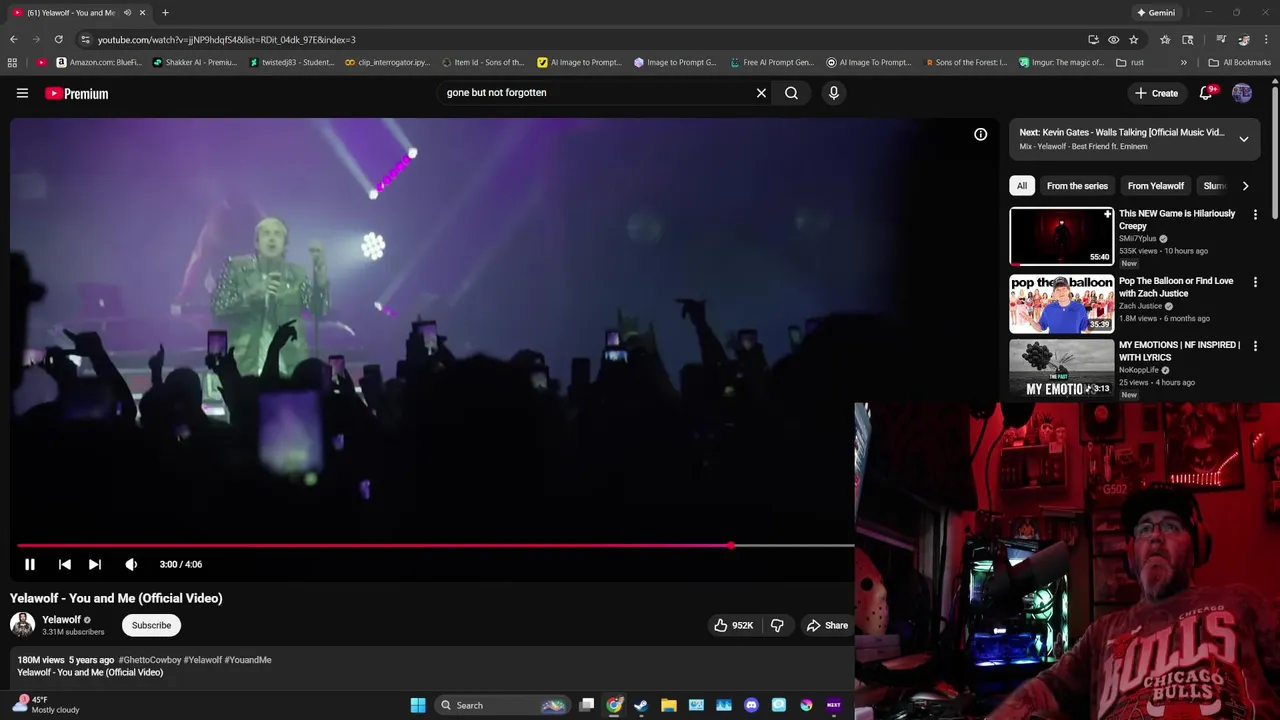Open the Windows Start menu
The image size is (1280, 720).
coord(418,705)
